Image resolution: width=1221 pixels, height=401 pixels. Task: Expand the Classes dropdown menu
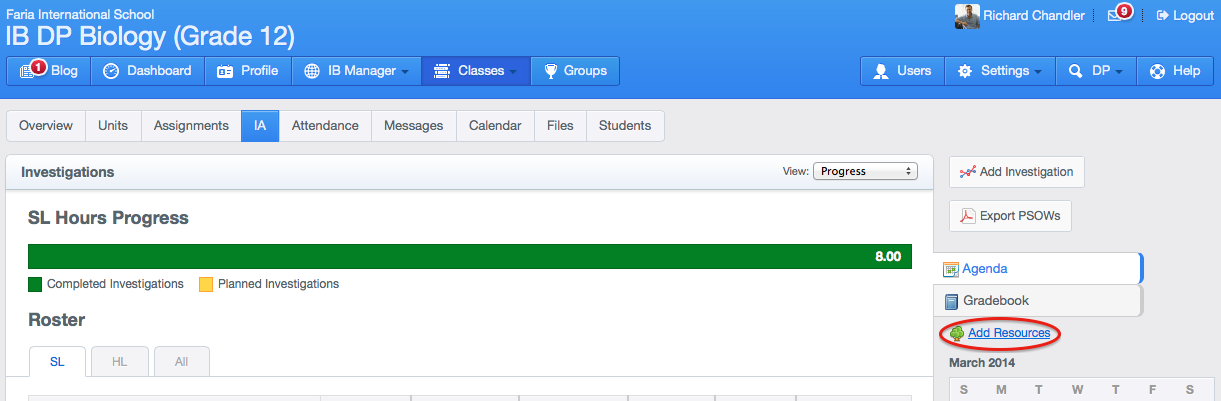point(476,71)
